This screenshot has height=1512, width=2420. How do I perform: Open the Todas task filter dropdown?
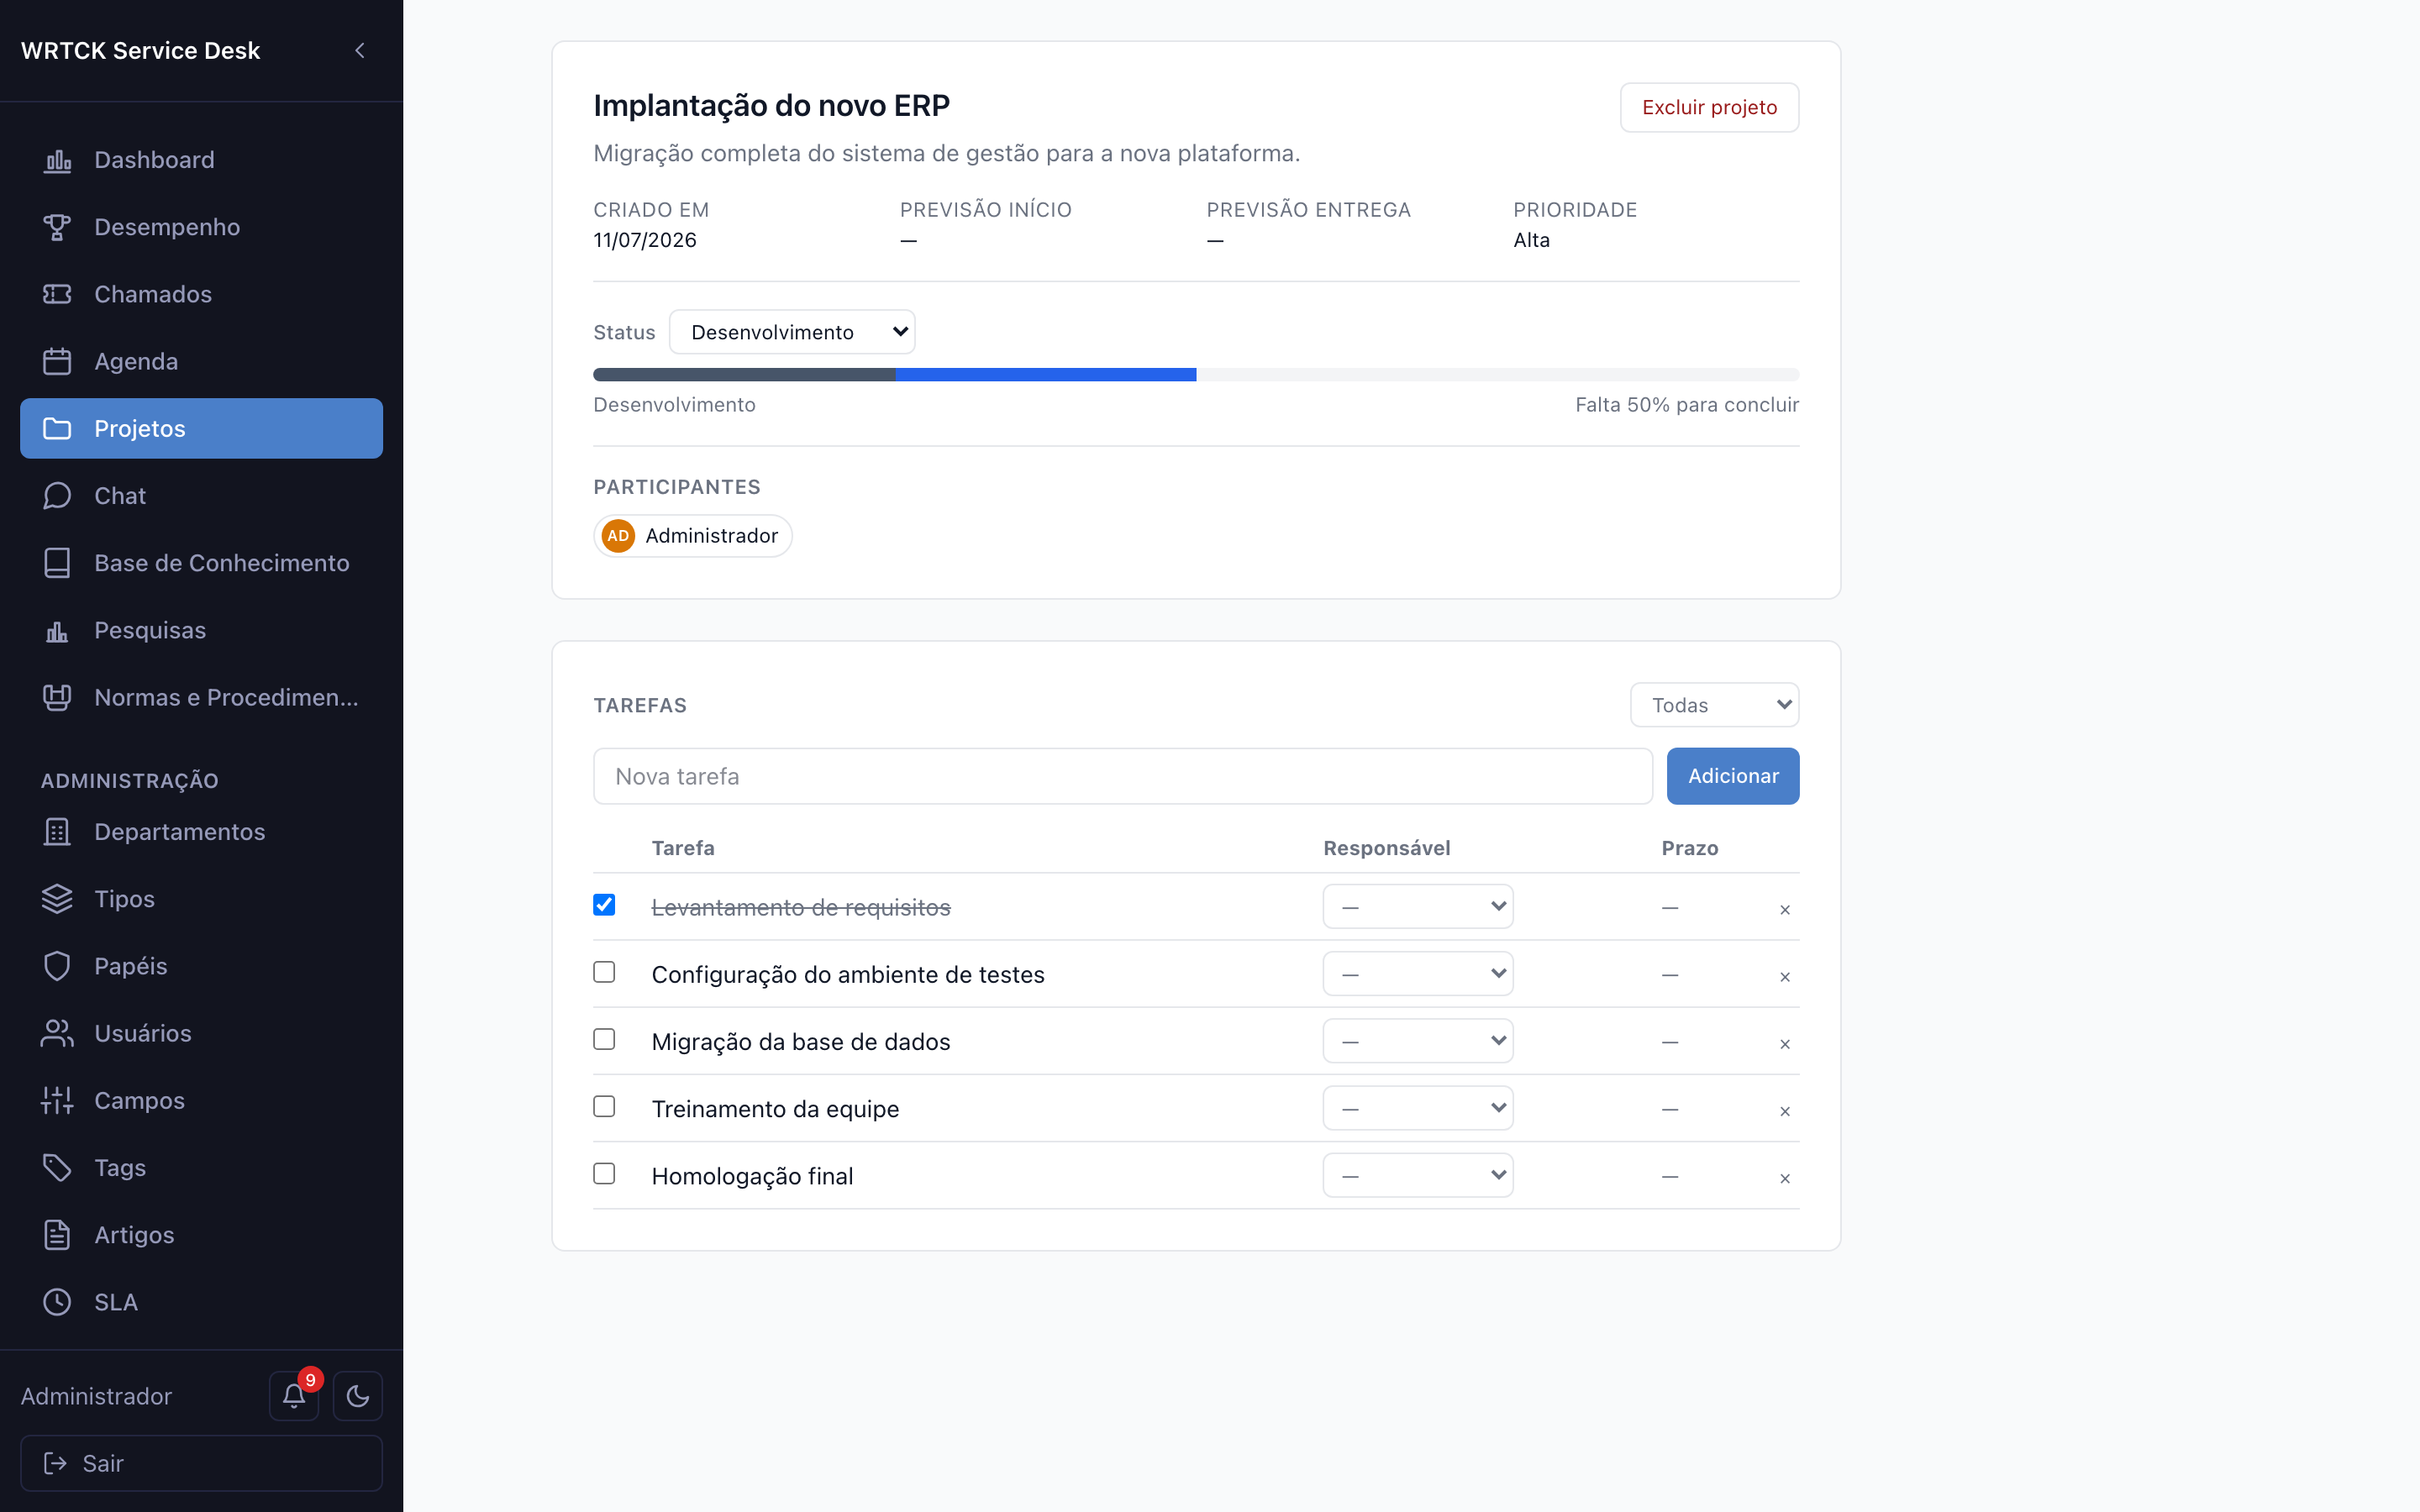coord(1714,705)
